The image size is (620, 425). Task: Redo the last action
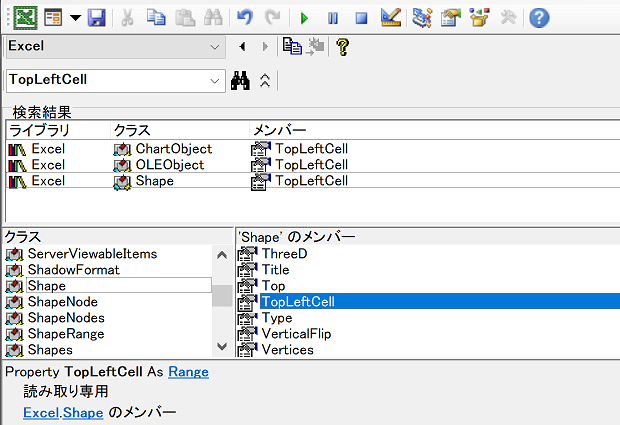273,18
